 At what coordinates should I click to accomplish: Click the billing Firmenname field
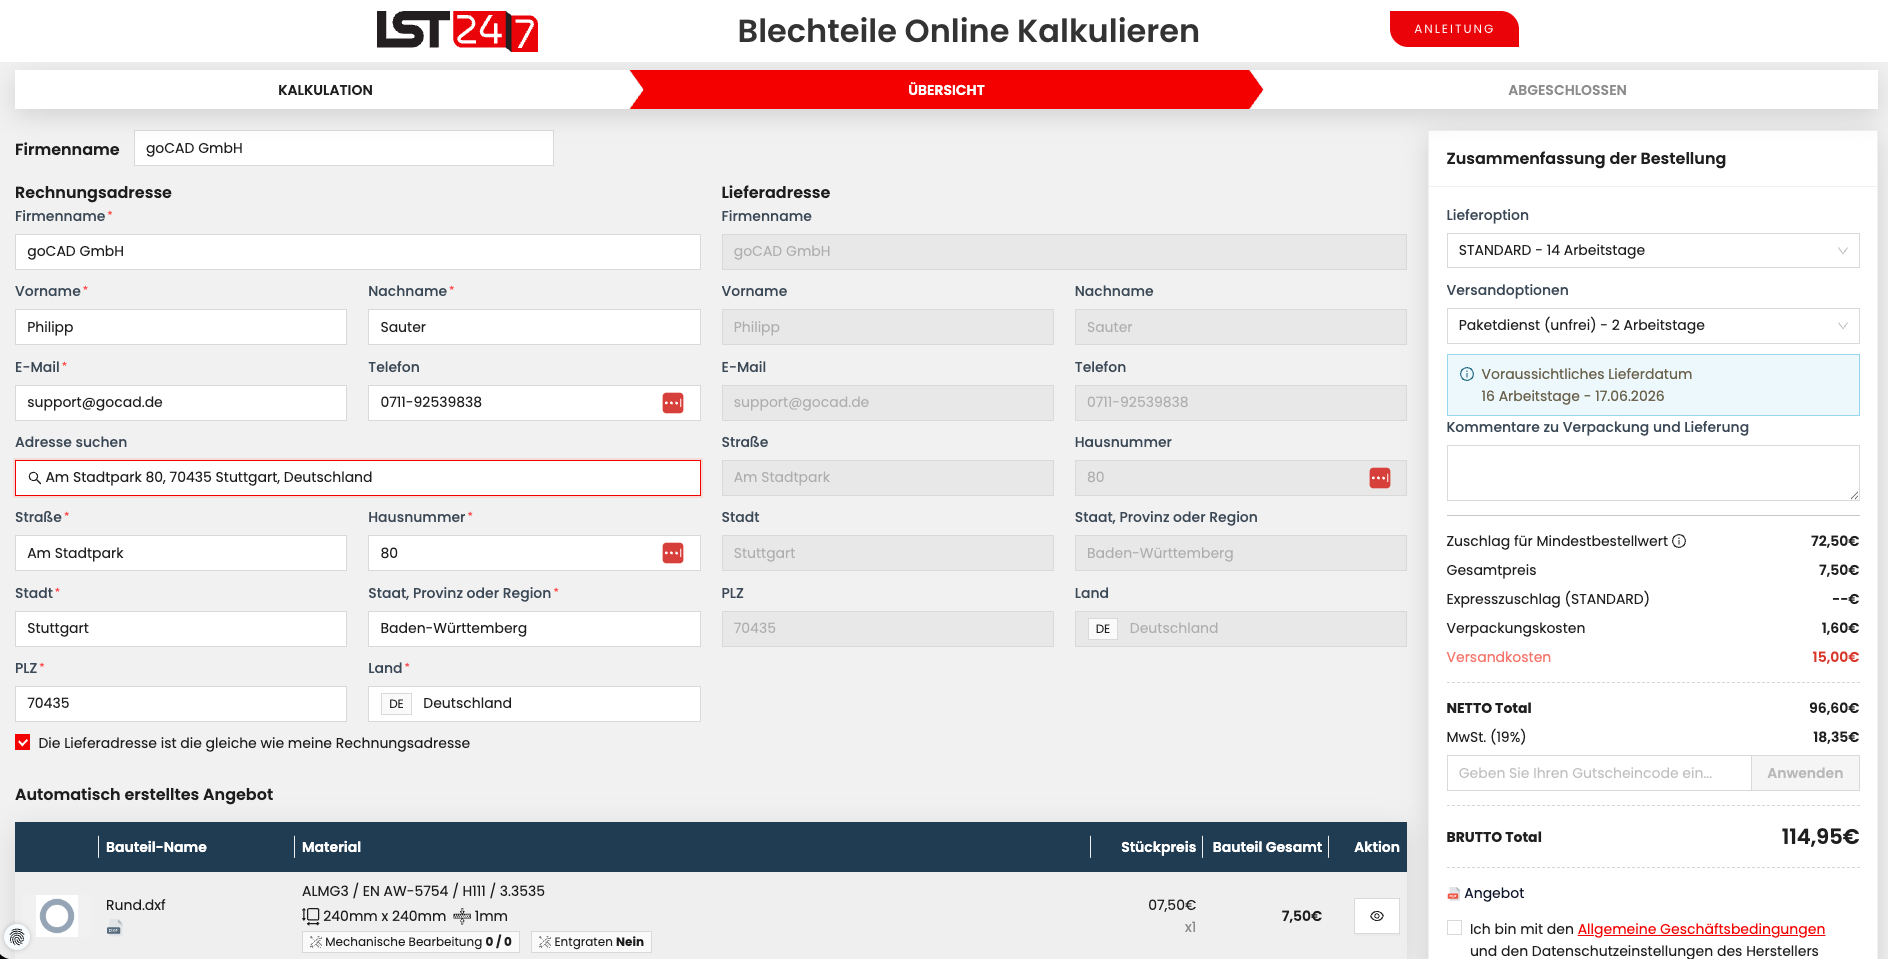[358, 252]
